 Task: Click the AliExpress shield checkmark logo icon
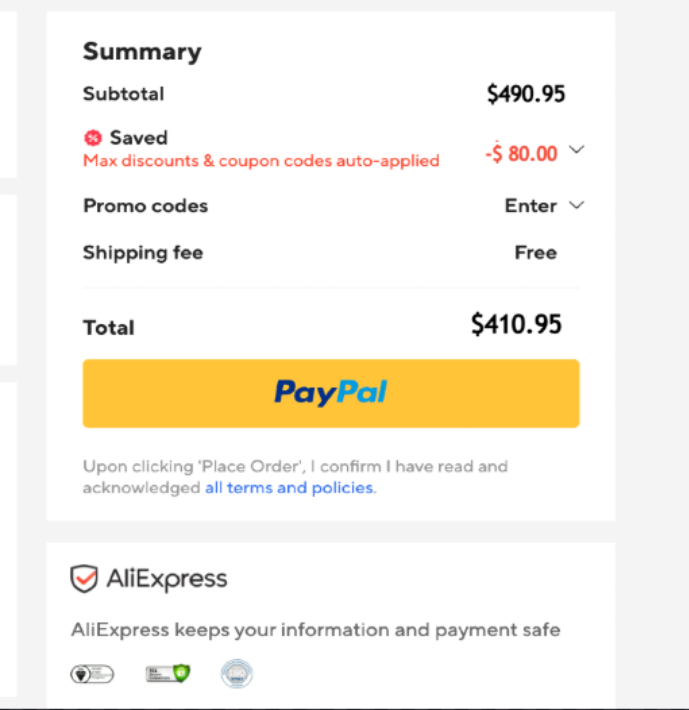84,578
